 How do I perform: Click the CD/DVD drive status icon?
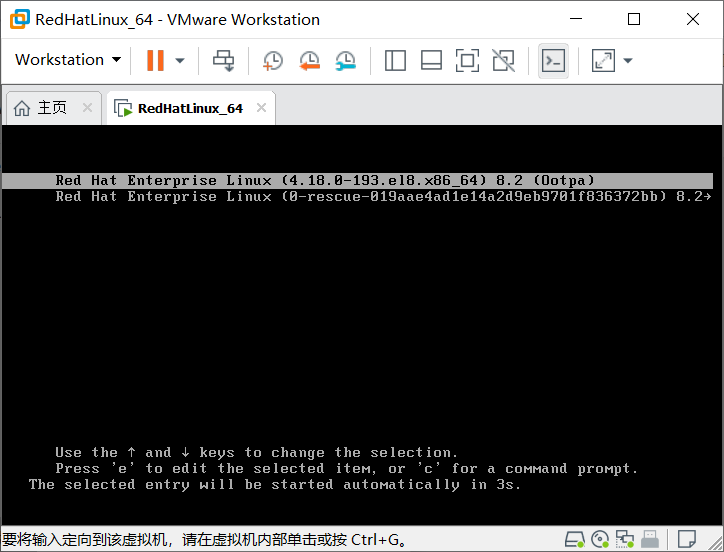[x=600, y=539]
